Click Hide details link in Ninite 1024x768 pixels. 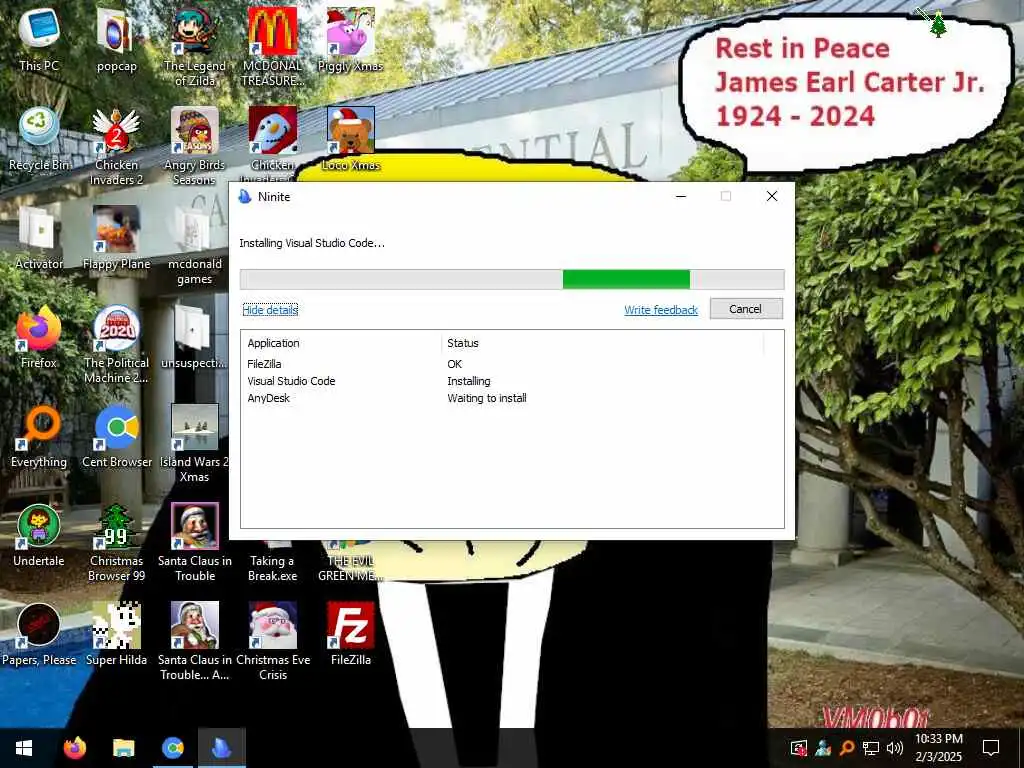tap(270, 310)
